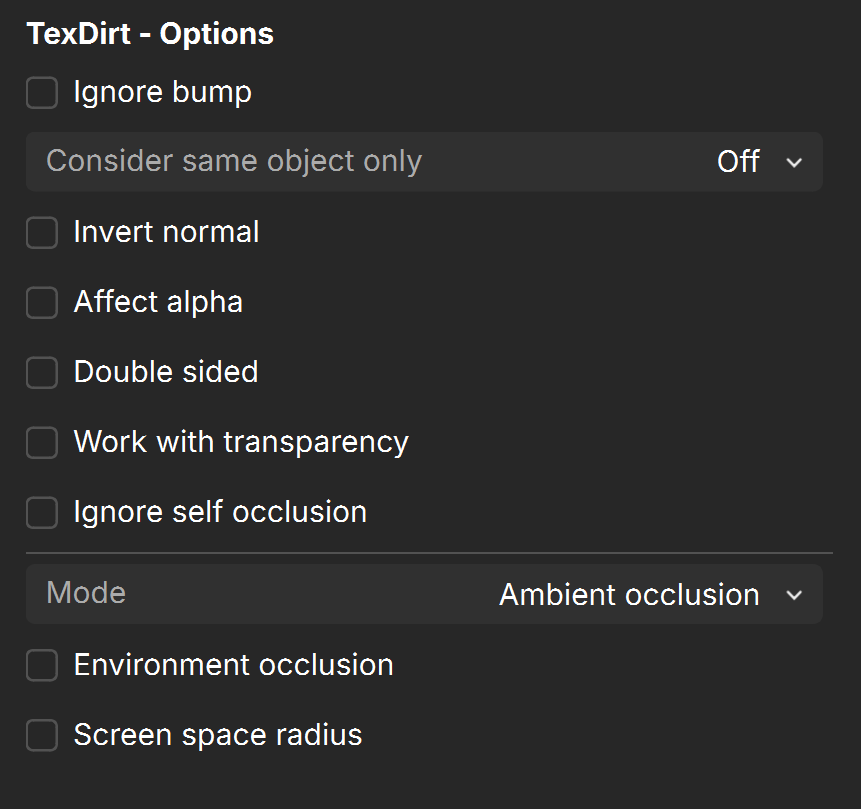Click the Consider same object only label

point(234,161)
